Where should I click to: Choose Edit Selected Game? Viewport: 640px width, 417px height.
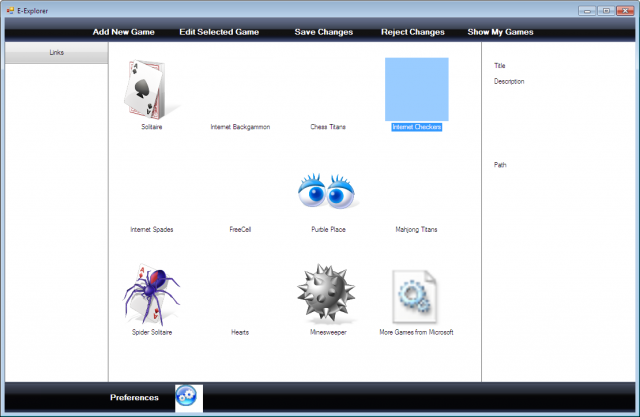coord(219,32)
